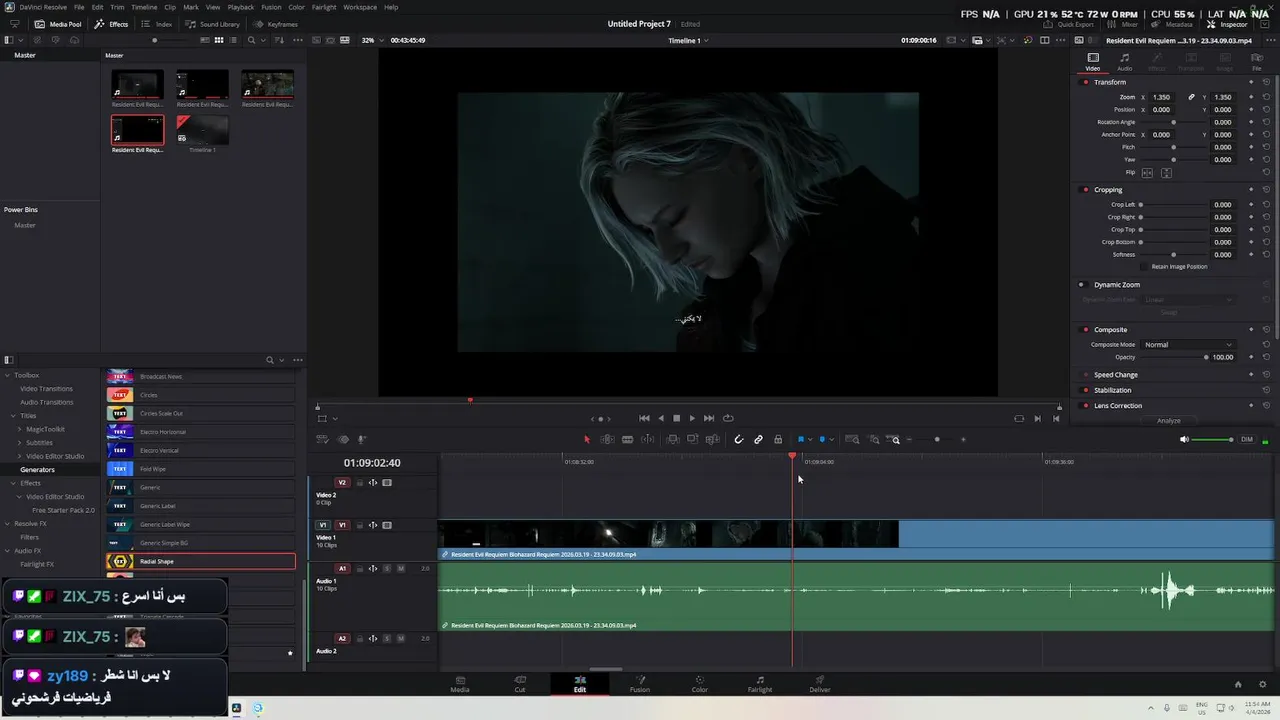
Task: Jump to the first frame
Action: pyautogui.click(x=644, y=418)
